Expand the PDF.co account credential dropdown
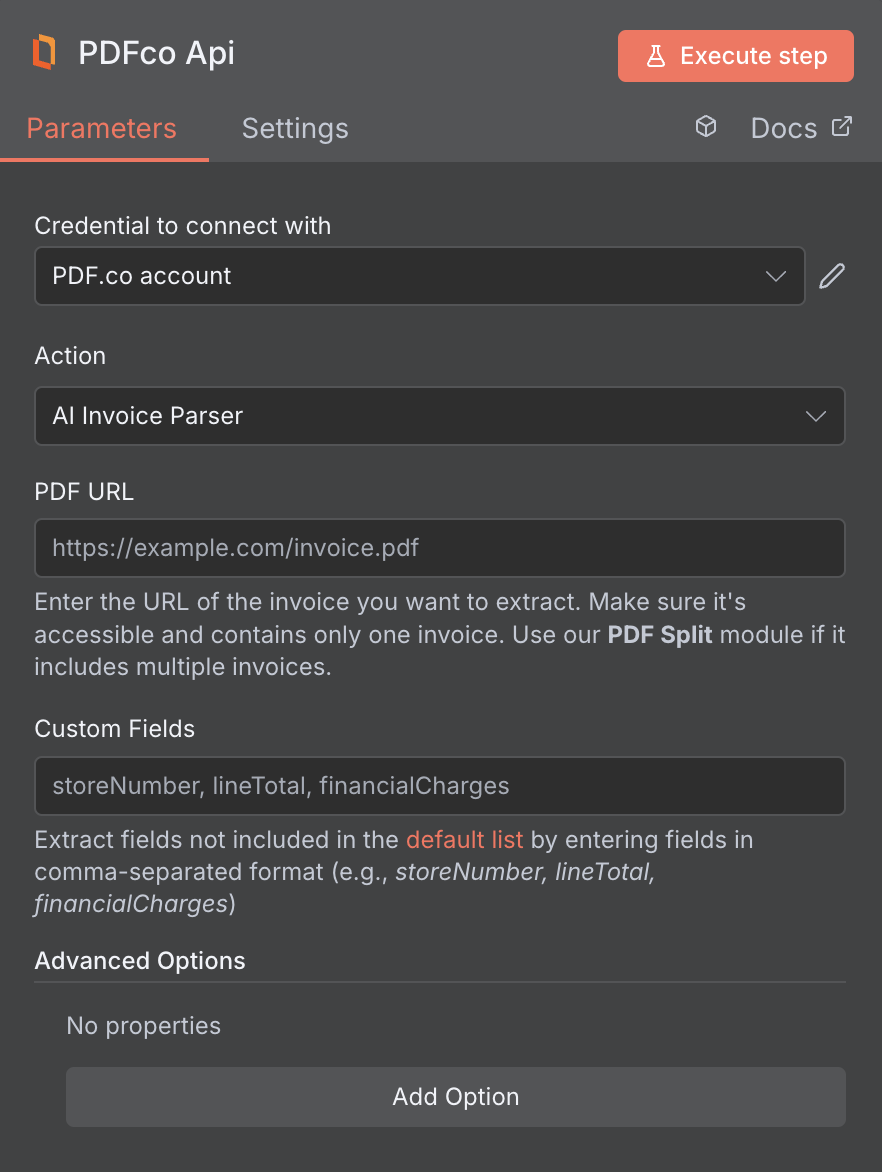This screenshot has height=1172, width=882. [420, 276]
